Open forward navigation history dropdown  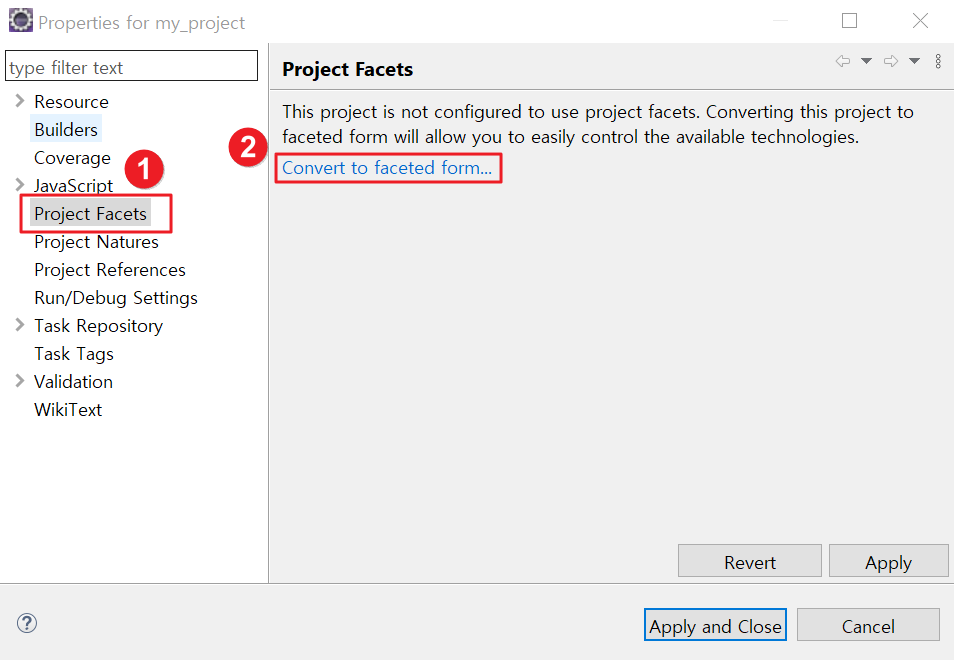913,61
